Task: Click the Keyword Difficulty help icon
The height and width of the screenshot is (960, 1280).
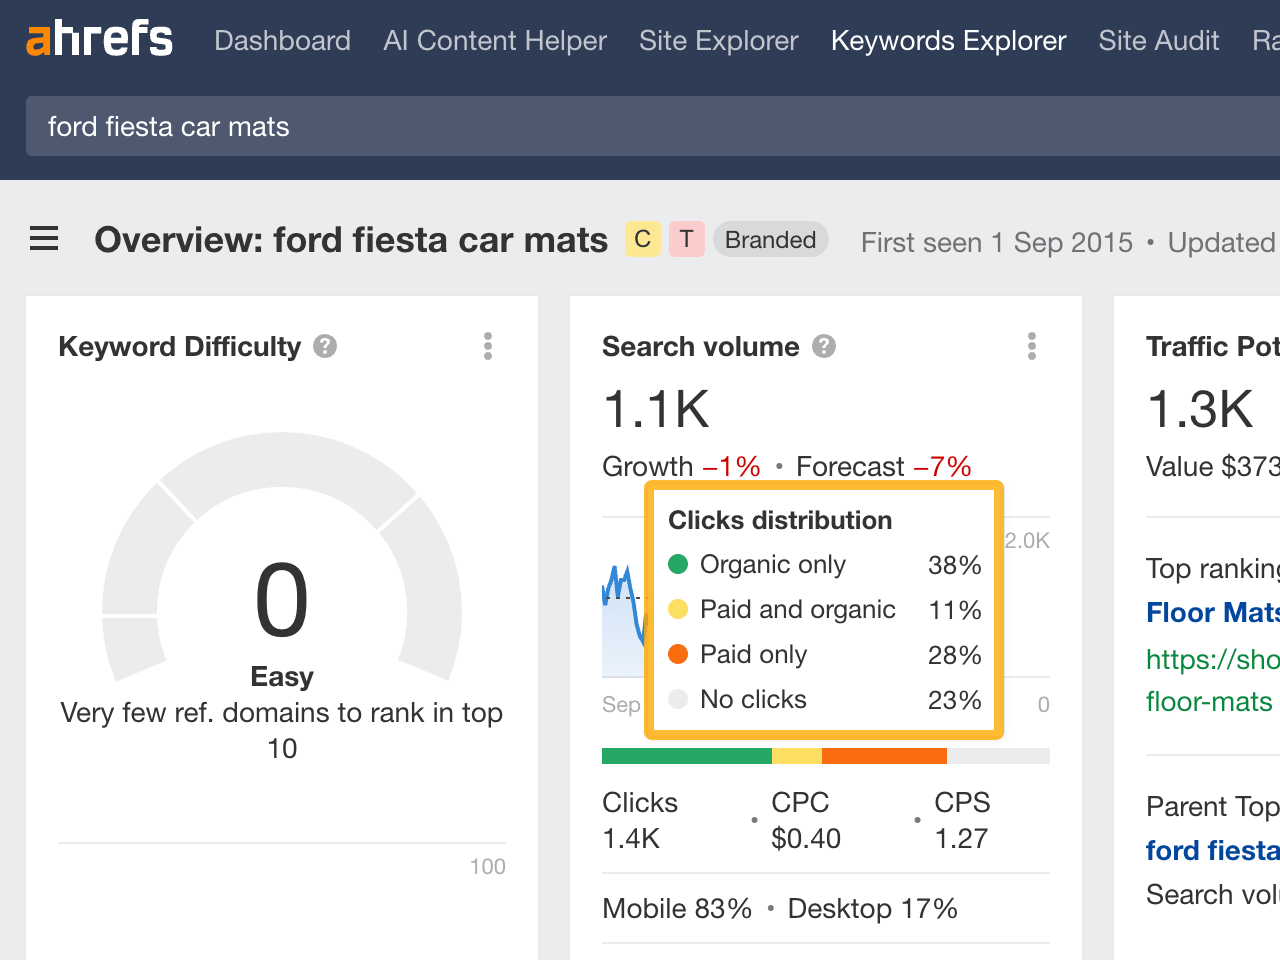Action: click(x=325, y=346)
